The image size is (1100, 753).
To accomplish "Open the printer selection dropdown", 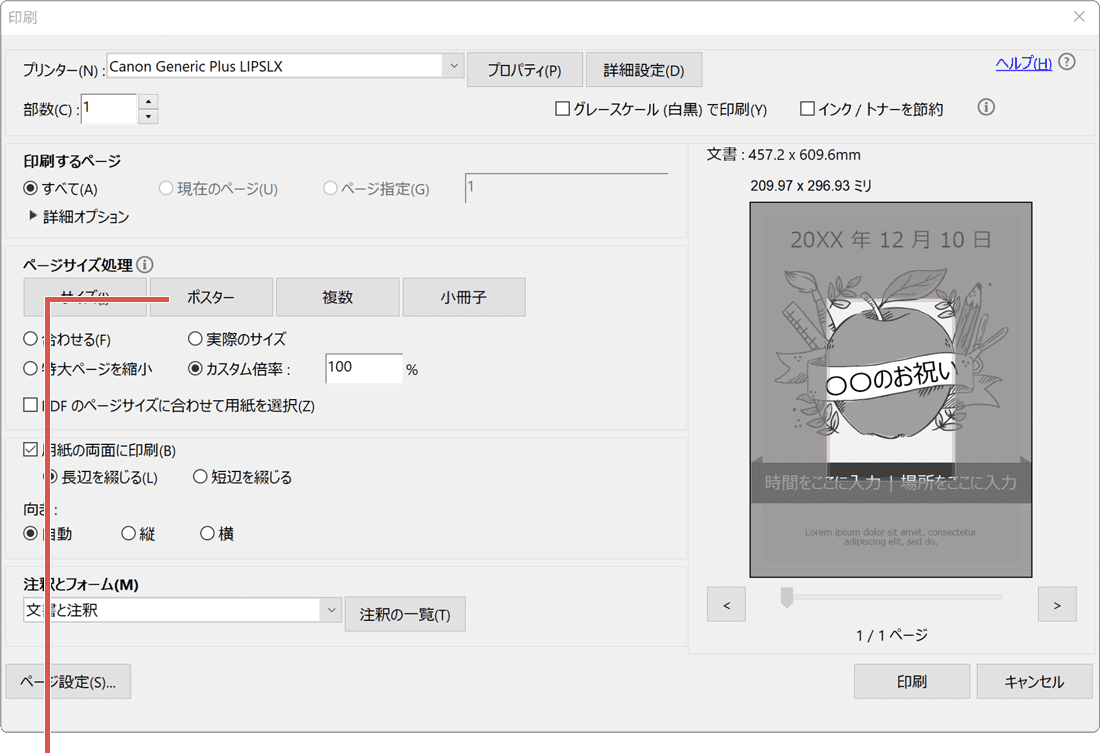I will (x=454, y=65).
